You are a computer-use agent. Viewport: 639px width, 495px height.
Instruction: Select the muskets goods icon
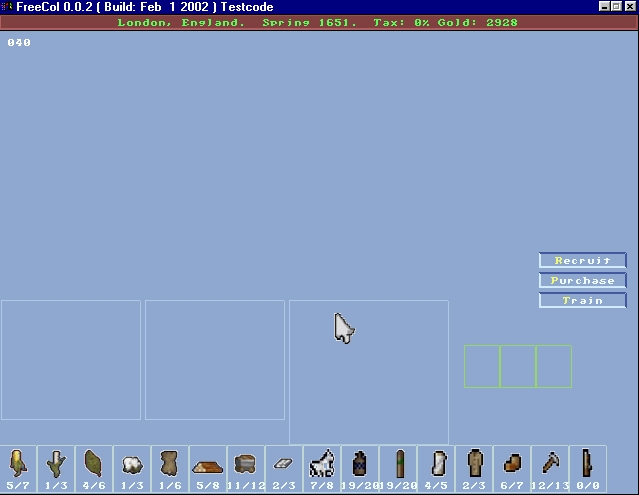(x=587, y=463)
